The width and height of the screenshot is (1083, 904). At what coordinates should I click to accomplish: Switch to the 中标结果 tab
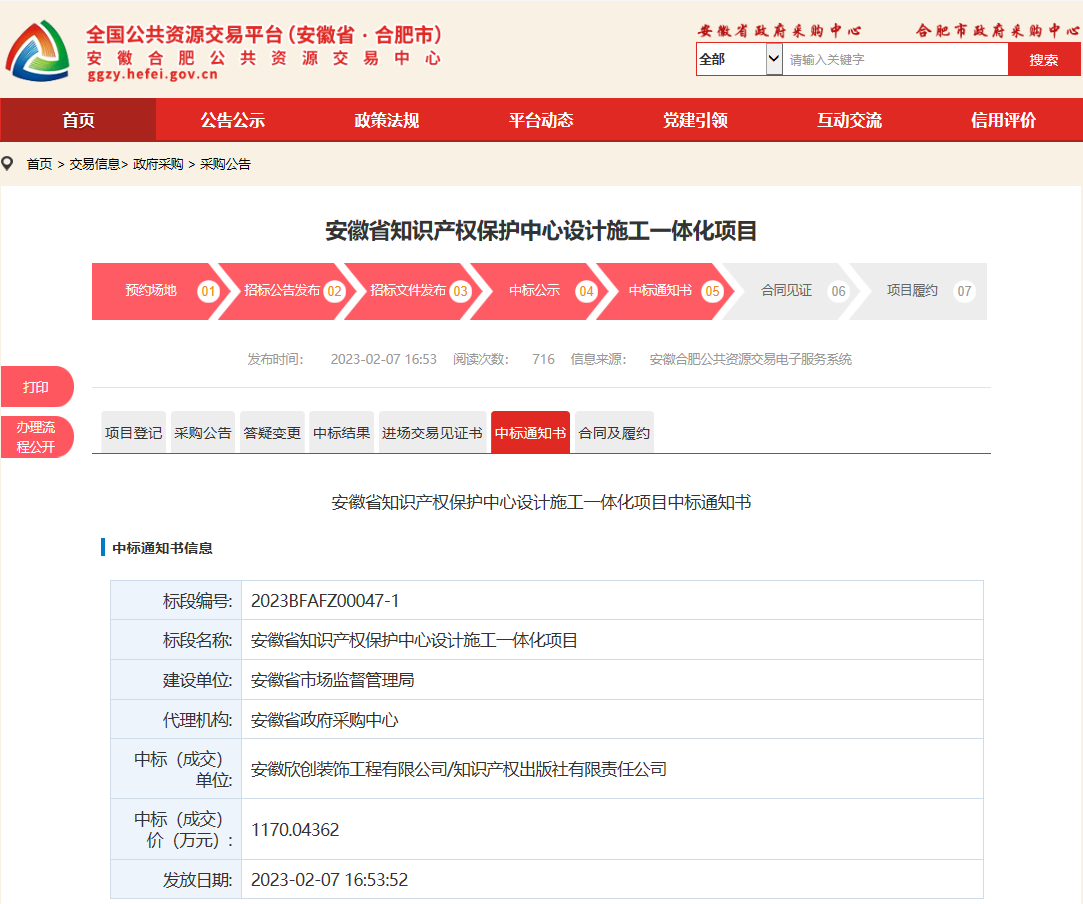pos(342,433)
